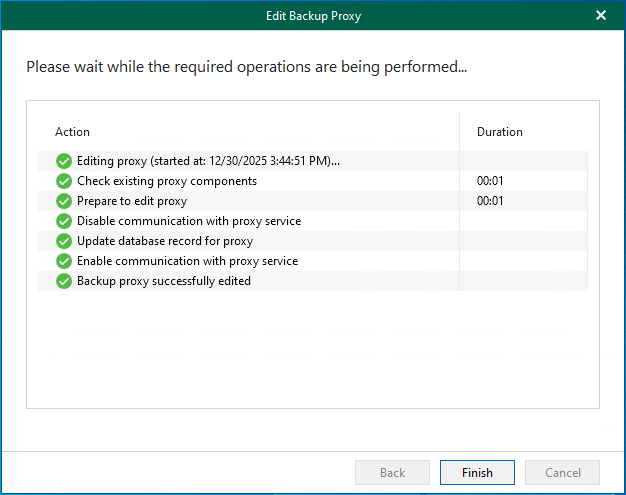Screen dimensions: 626x495
Task: Click the success icon for Check existing proxy components
Action: [64, 181]
